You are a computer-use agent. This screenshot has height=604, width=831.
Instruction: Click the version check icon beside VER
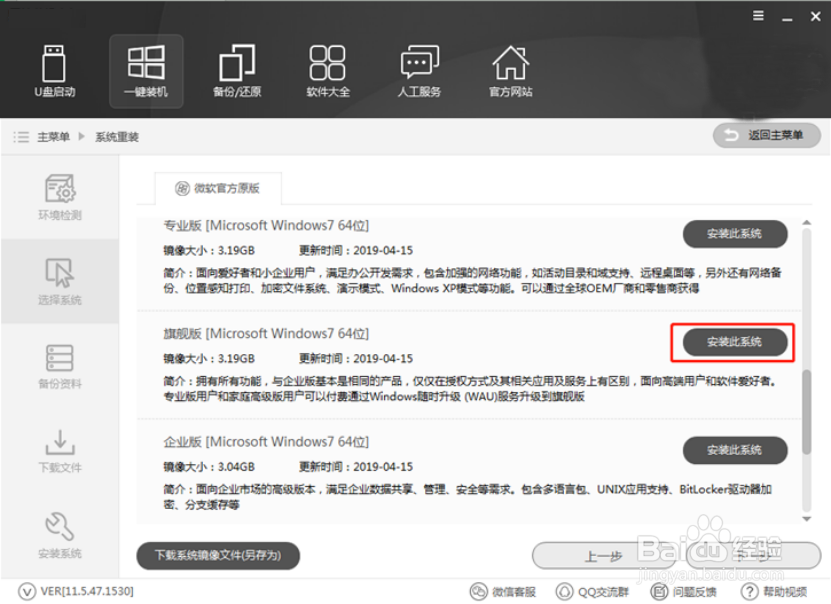pos(27,591)
